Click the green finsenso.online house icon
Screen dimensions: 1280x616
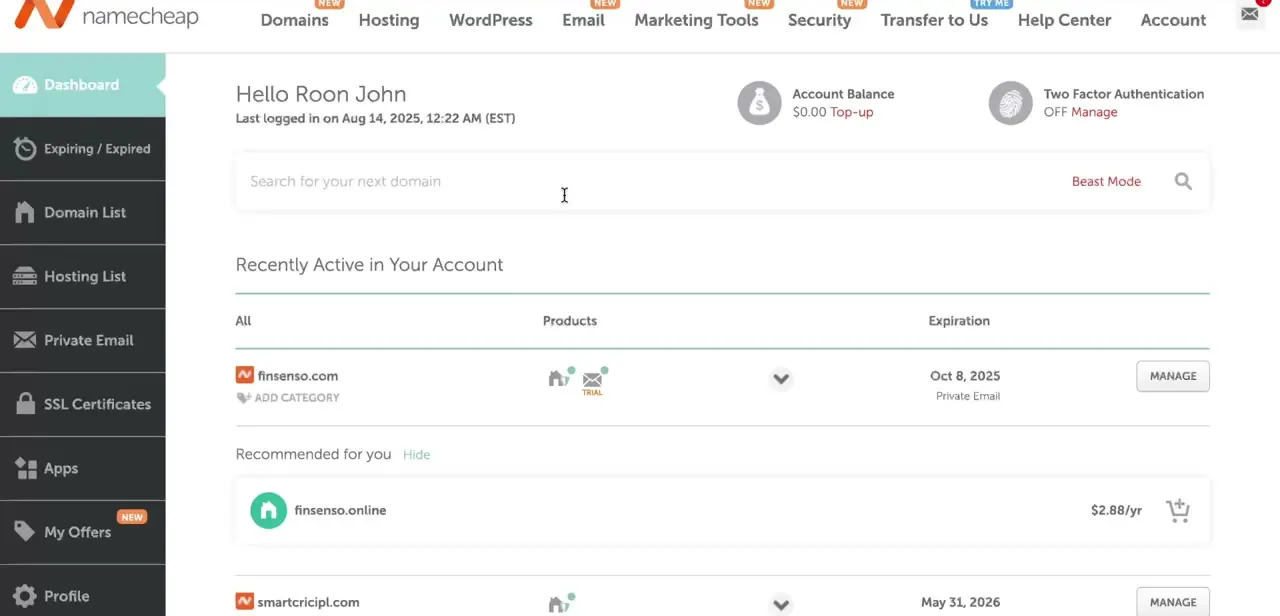268,510
